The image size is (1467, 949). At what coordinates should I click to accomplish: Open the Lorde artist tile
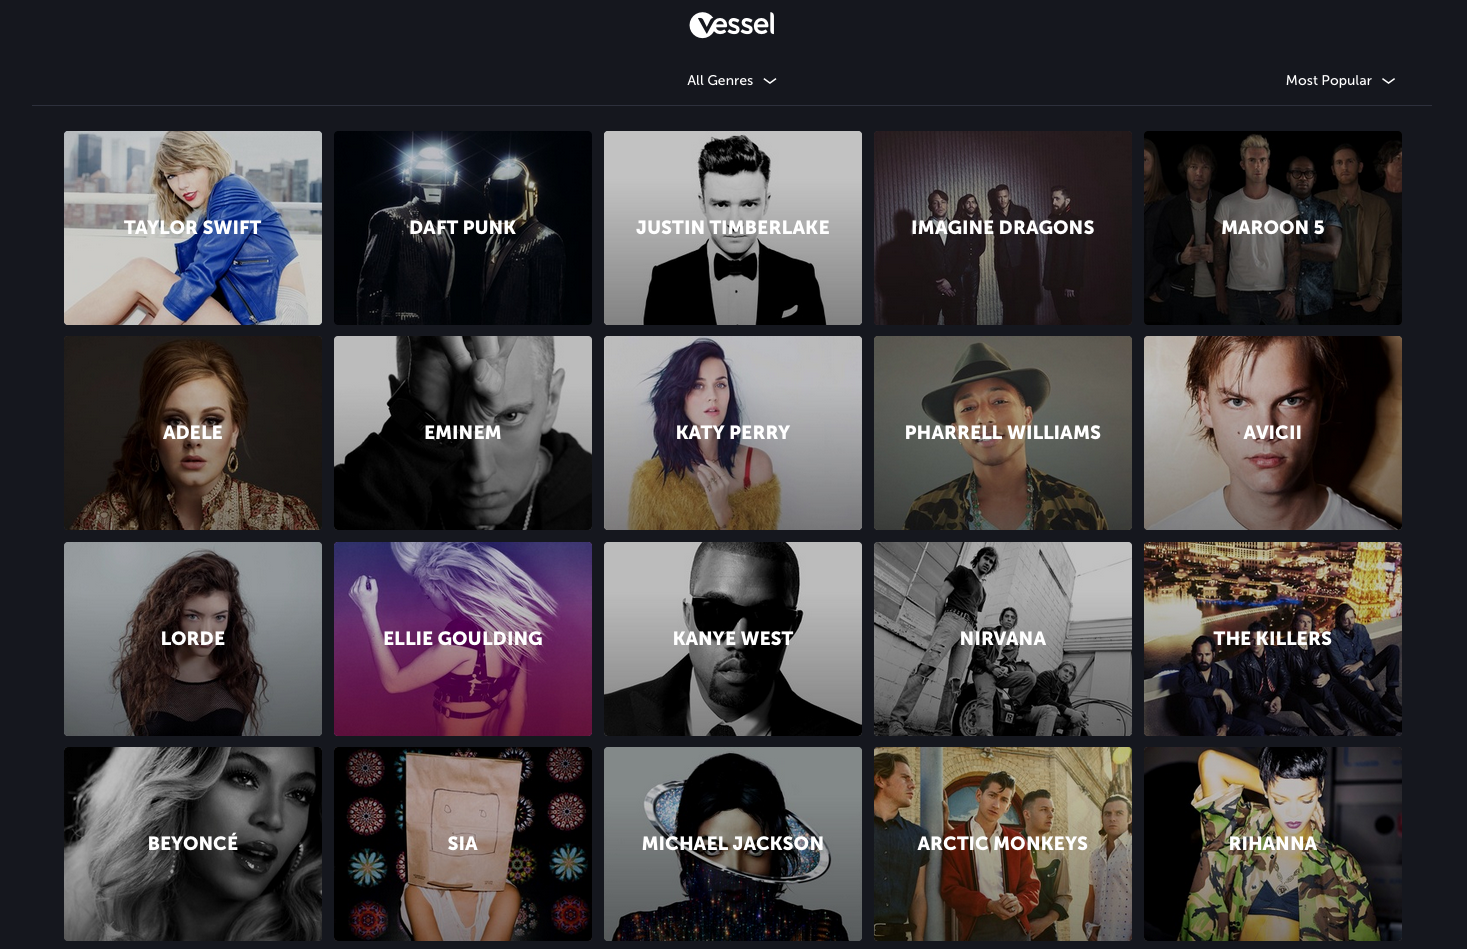tap(193, 639)
